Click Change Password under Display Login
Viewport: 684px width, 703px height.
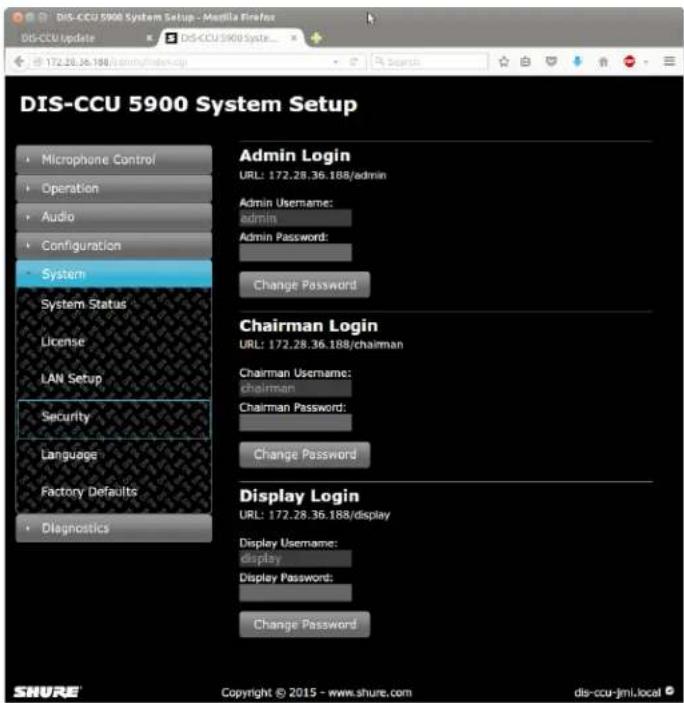305,624
